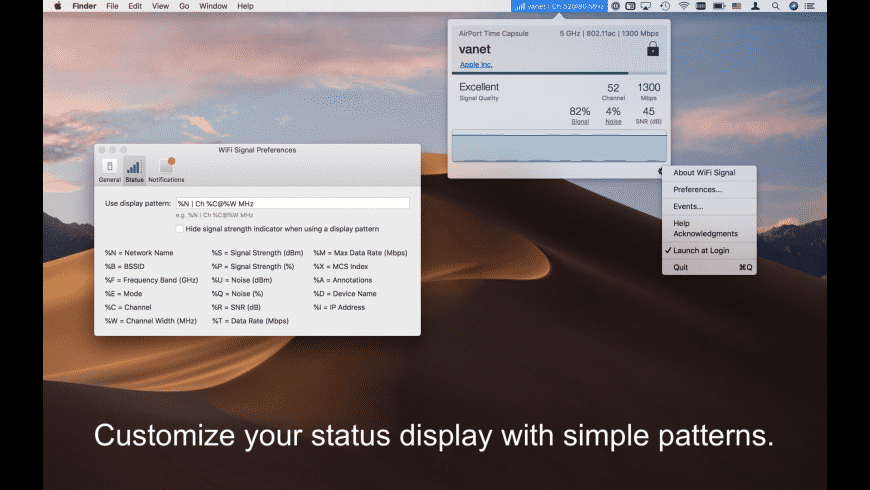Open the Finder menu
The width and height of the screenshot is (870, 490).
tap(84, 6)
